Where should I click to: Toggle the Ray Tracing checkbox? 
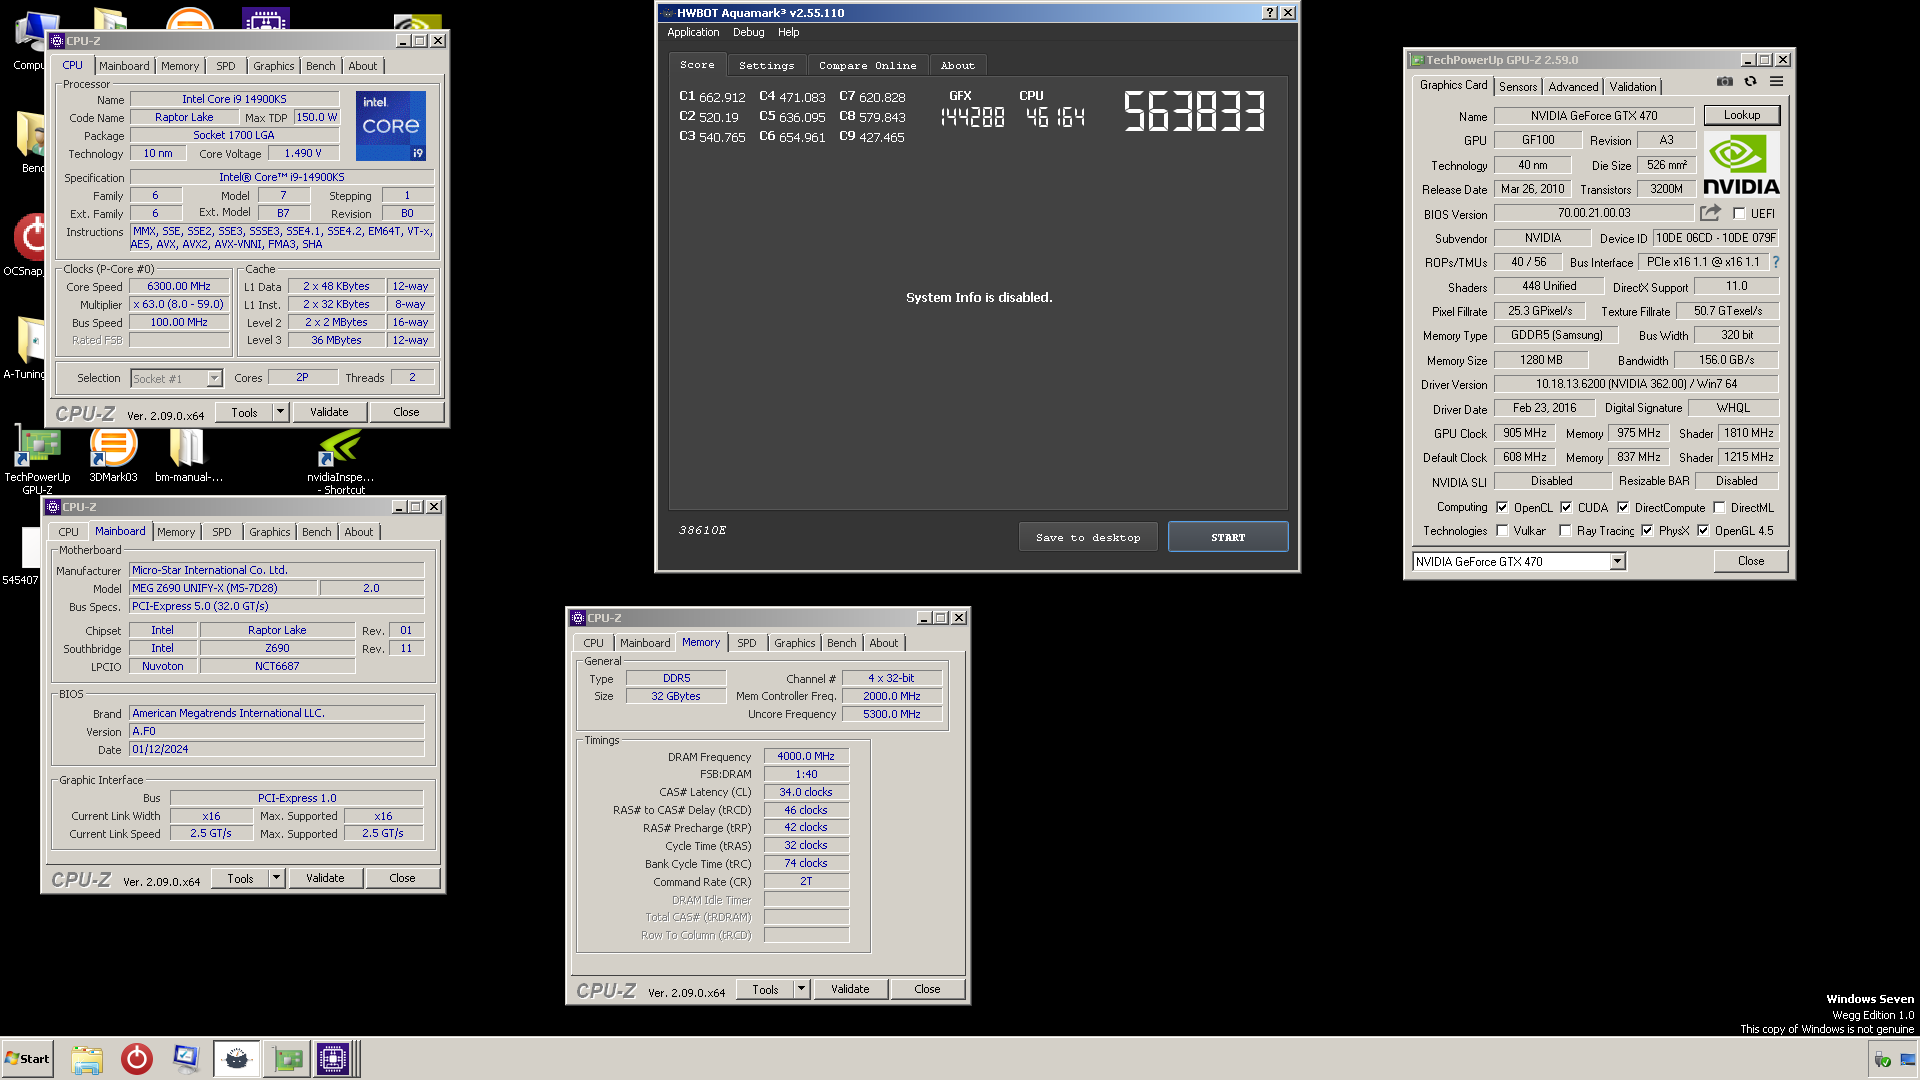pyautogui.click(x=1565, y=531)
